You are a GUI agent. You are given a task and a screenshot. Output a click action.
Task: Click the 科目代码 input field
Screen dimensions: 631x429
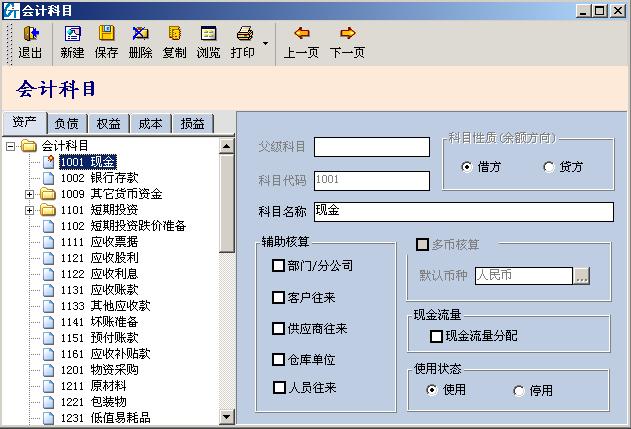pyautogui.click(x=372, y=181)
